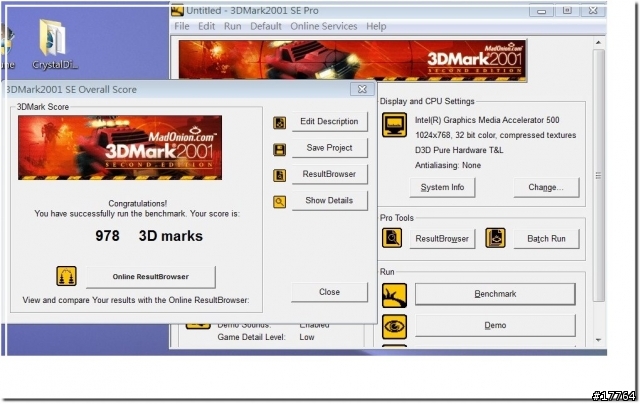Click the main window scrollbar up arrow

click(x=598, y=42)
